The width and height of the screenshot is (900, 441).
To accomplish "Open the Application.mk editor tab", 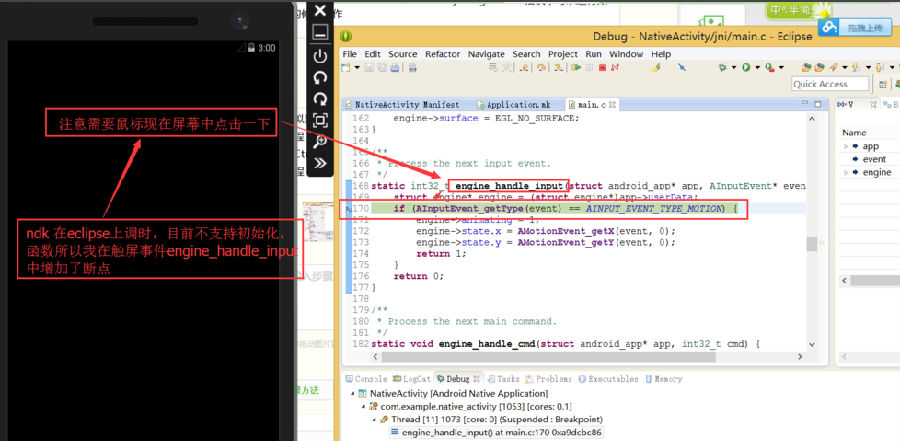I will point(516,104).
